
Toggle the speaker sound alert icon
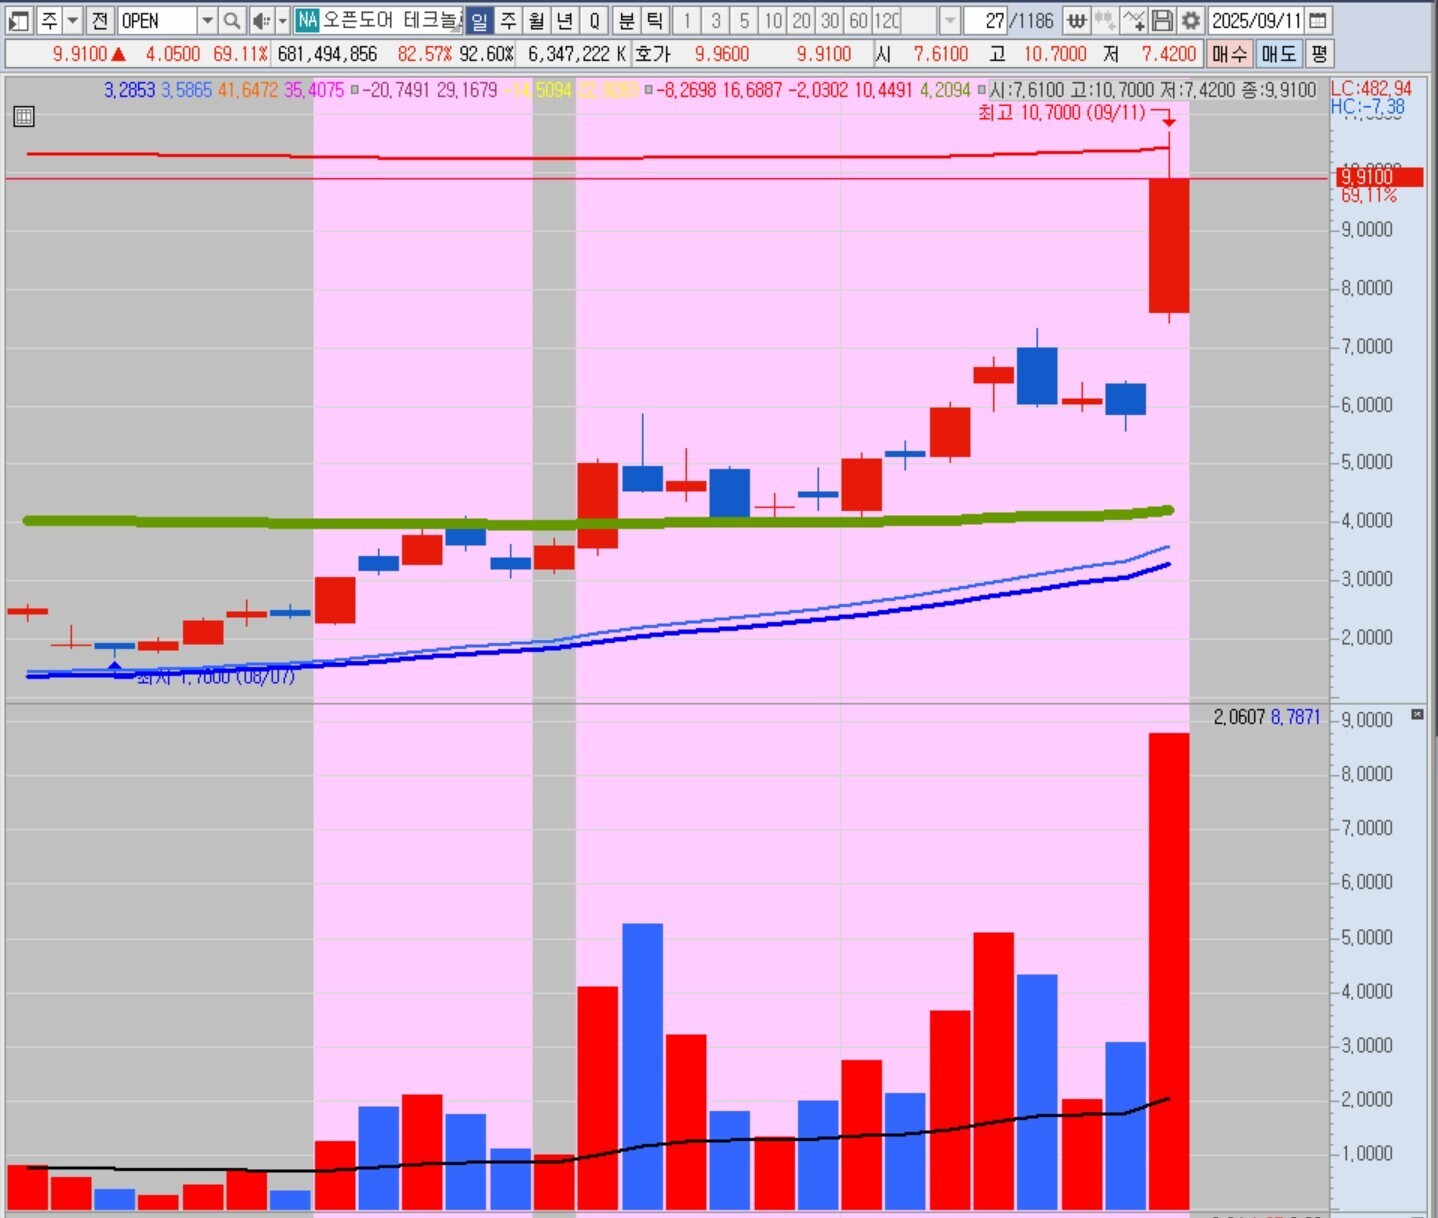tap(260, 20)
